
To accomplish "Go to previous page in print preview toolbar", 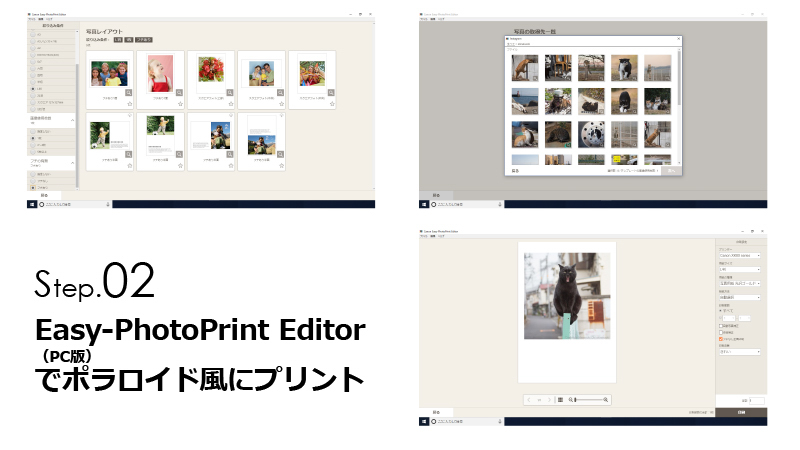I will 529,400.
